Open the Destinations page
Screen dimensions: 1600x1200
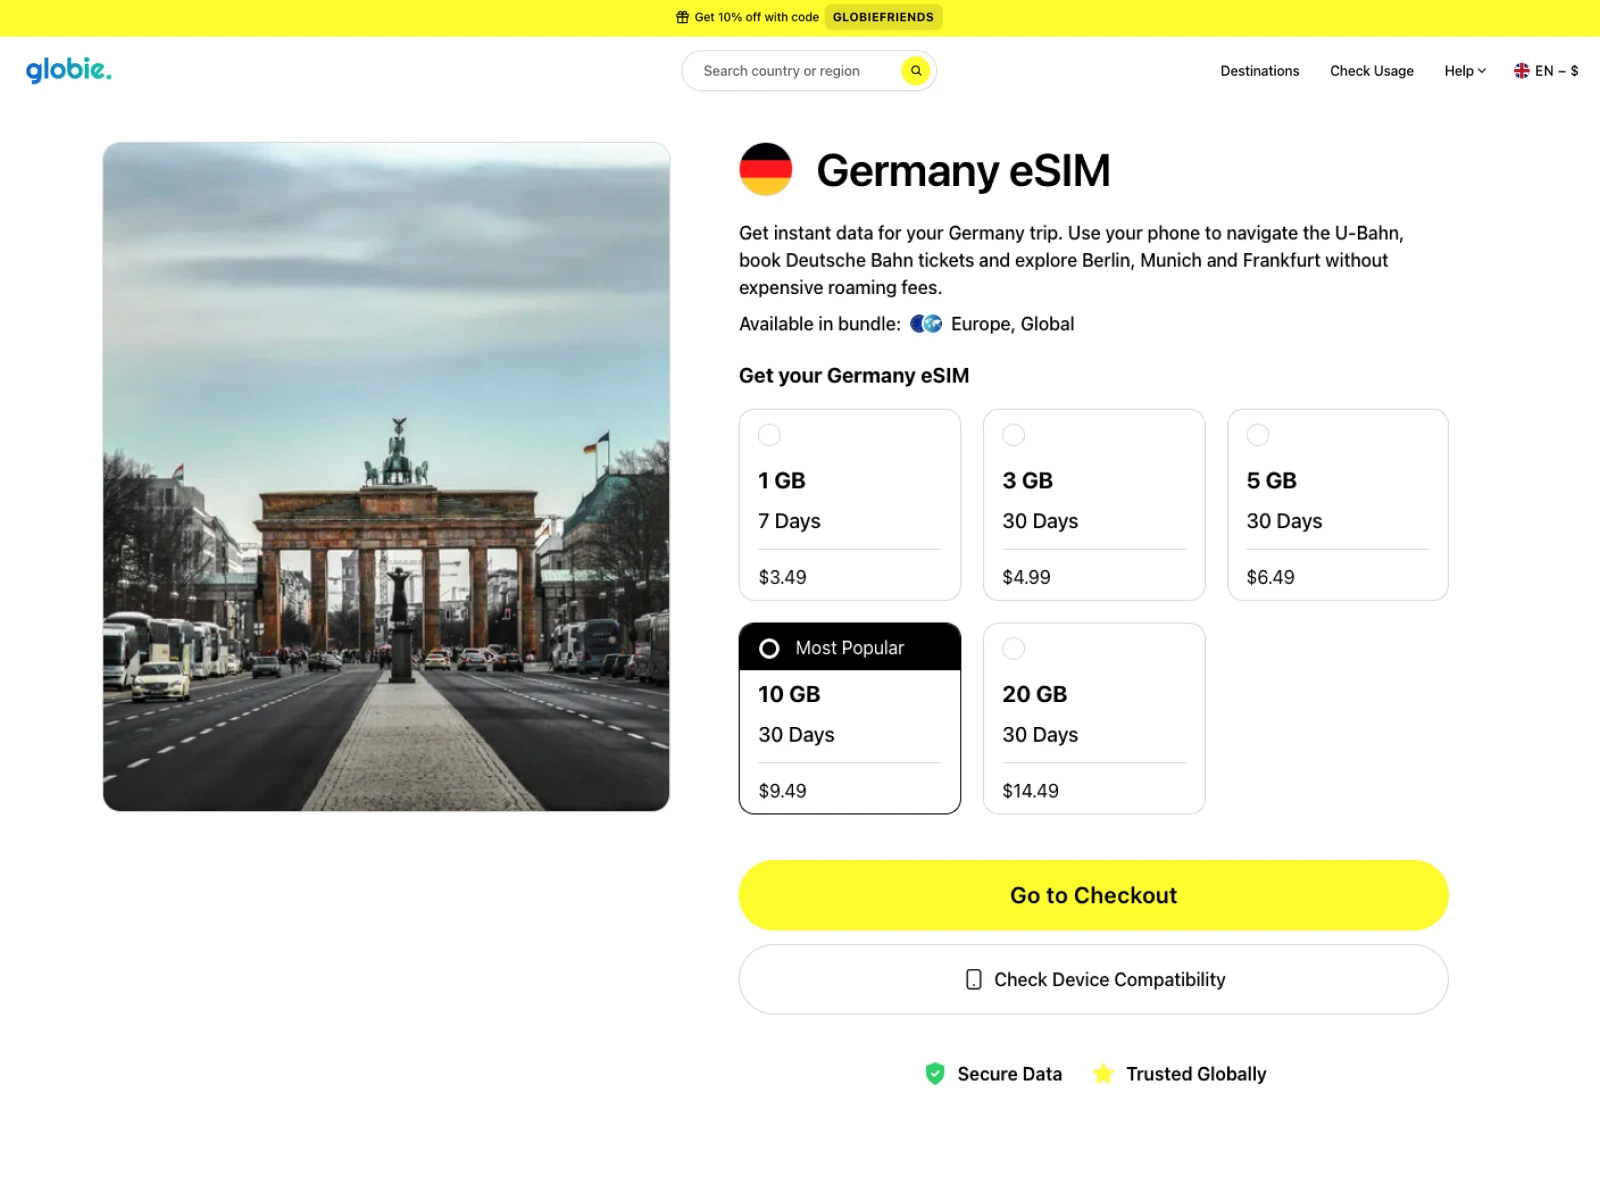tap(1259, 71)
